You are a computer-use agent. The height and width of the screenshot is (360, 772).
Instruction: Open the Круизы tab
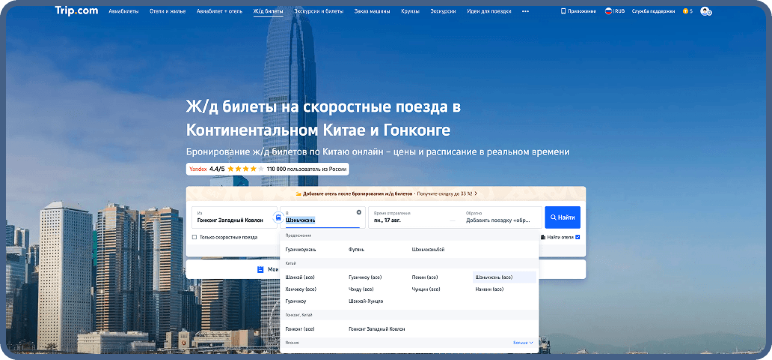pos(410,11)
